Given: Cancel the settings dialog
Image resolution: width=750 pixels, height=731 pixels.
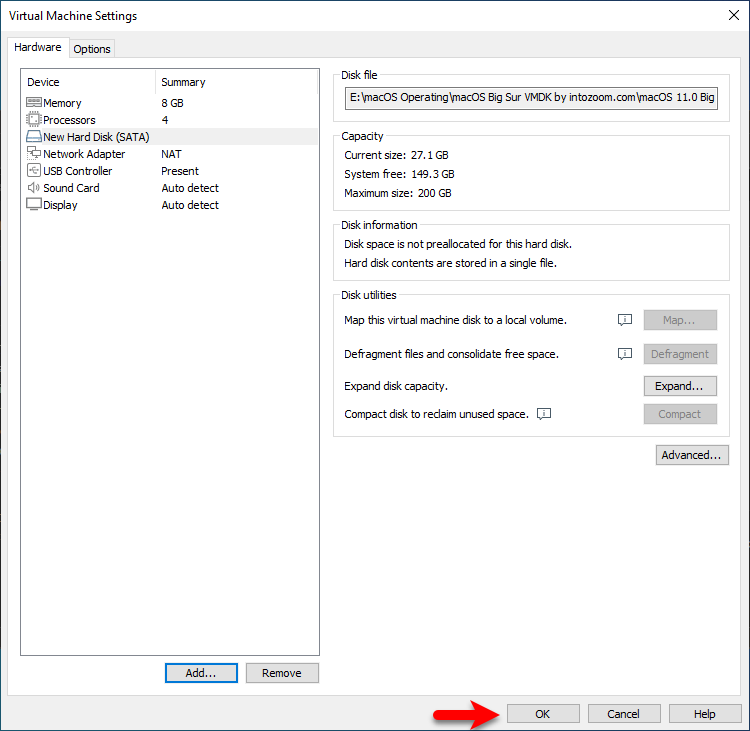Looking at the screenshot, I should pos(624,714).
